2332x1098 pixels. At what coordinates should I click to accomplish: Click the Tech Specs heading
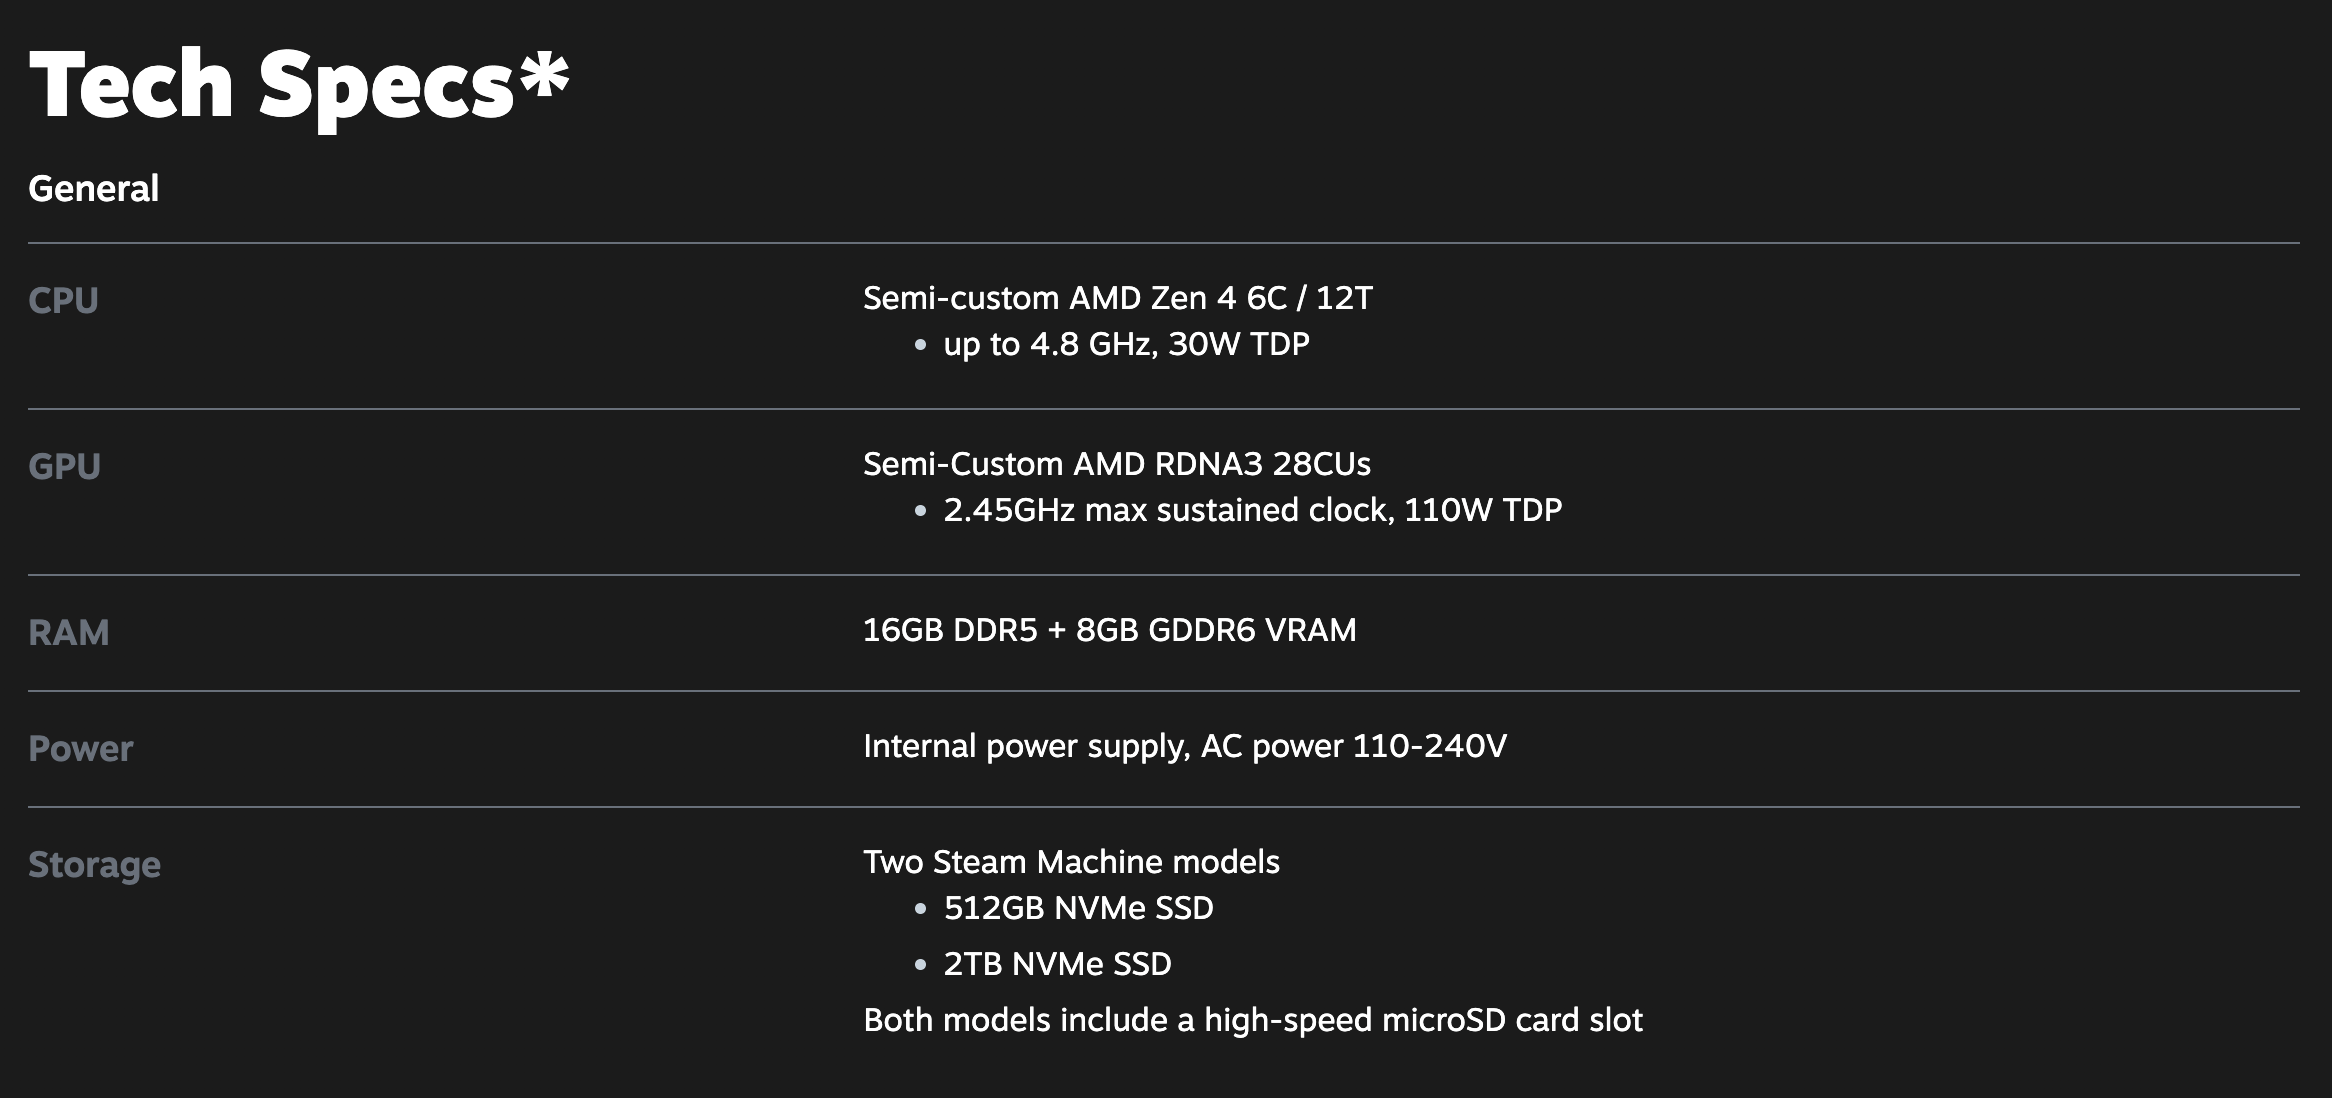[x=270, y=86]
